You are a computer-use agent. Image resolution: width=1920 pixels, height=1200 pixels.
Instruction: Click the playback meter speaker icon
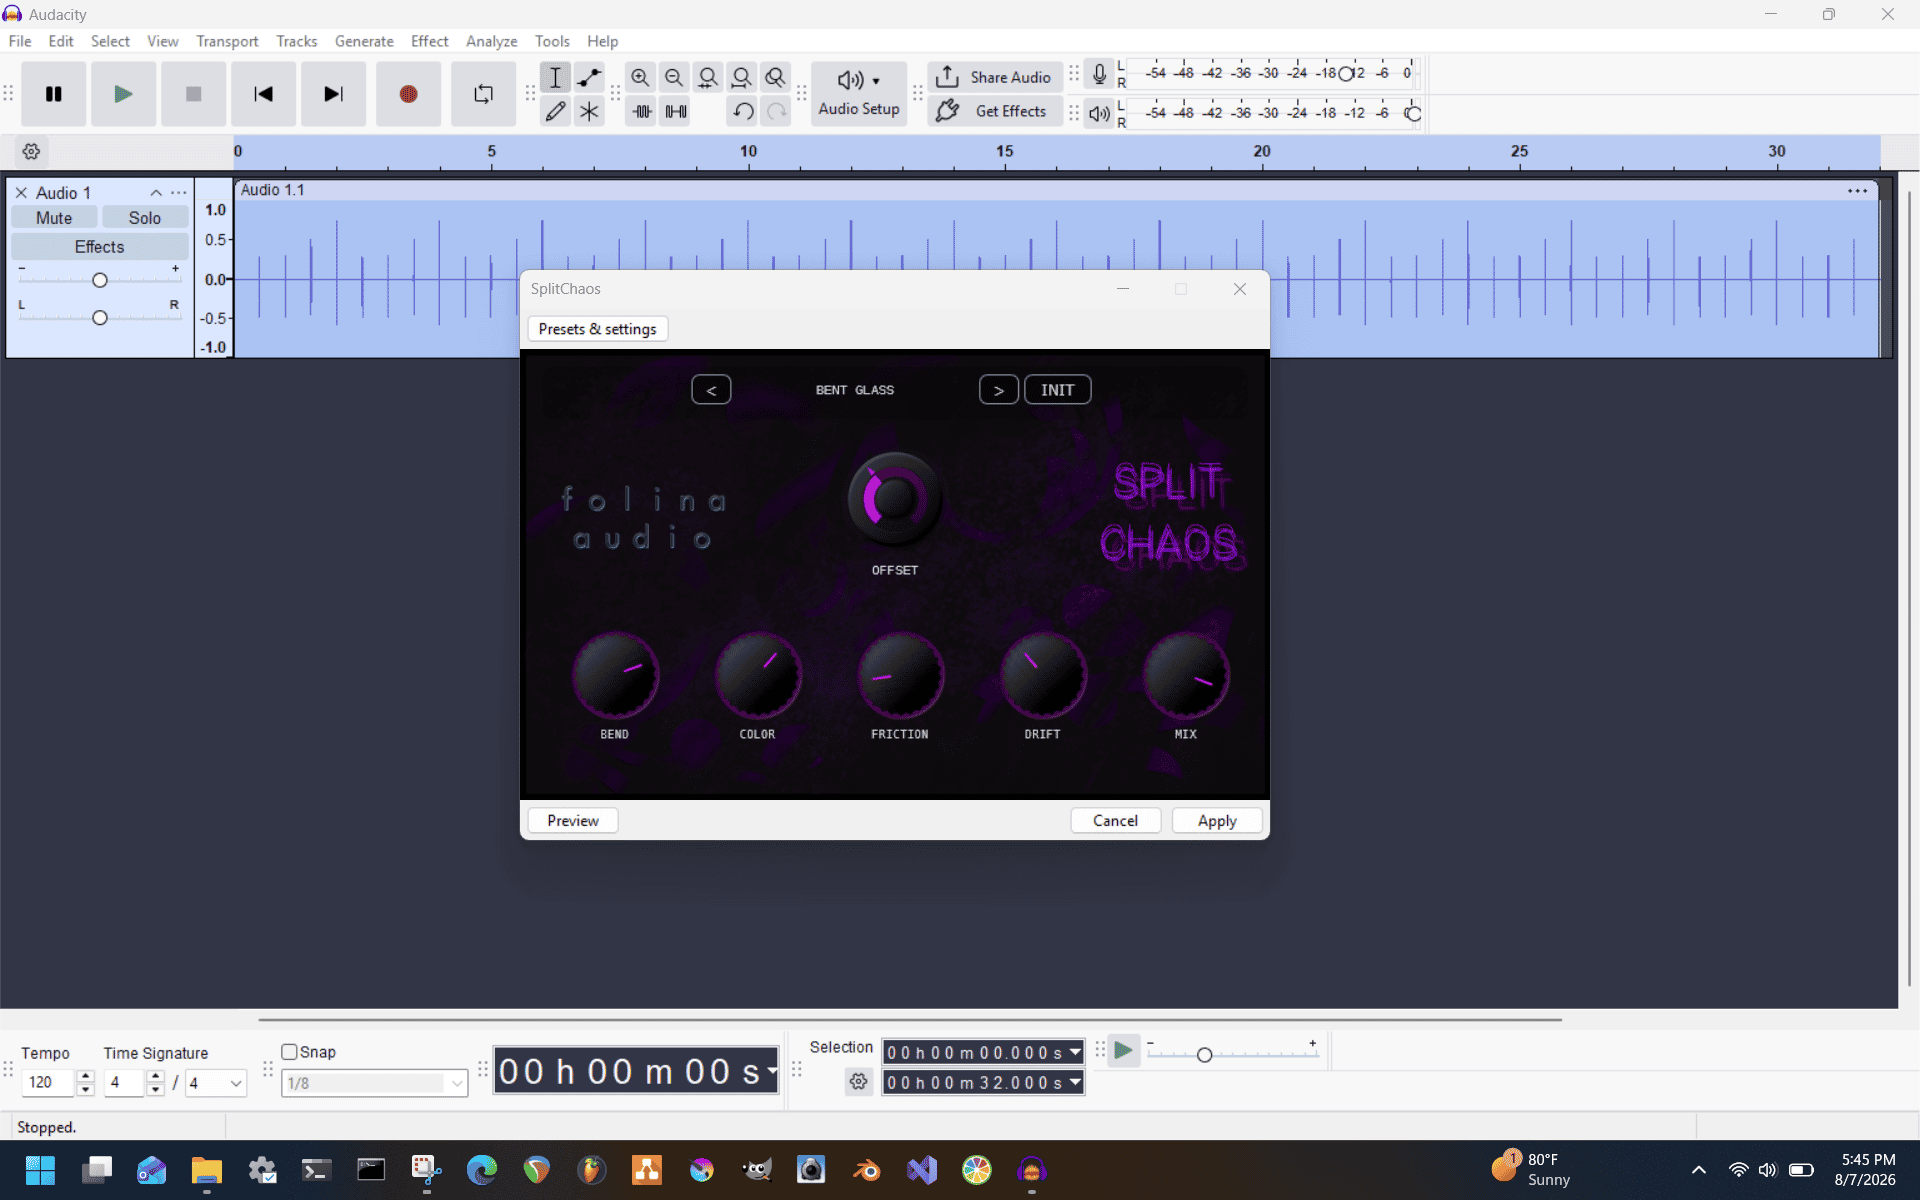(x=1099, y=113)
